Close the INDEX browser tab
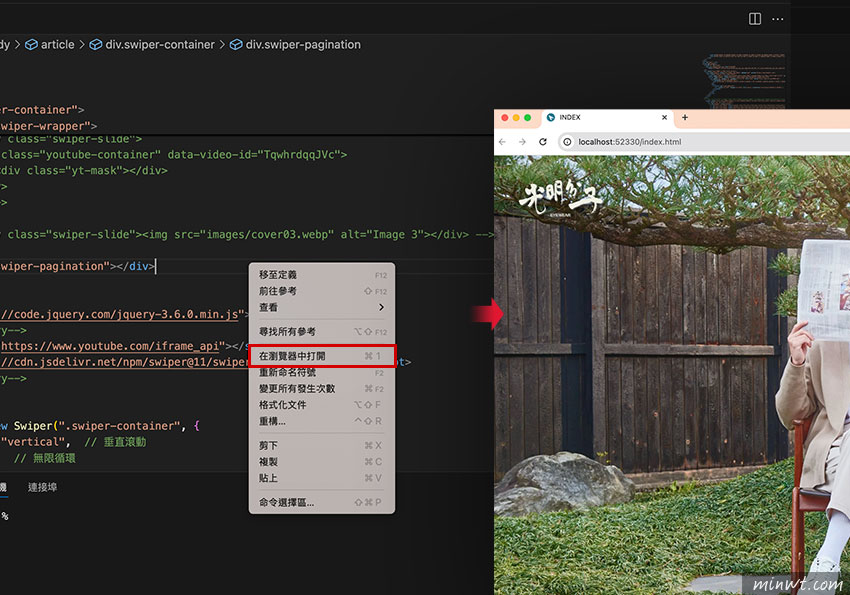Viewport: 850px width, 595px height. pyautogui.click(x=665, y=118)
